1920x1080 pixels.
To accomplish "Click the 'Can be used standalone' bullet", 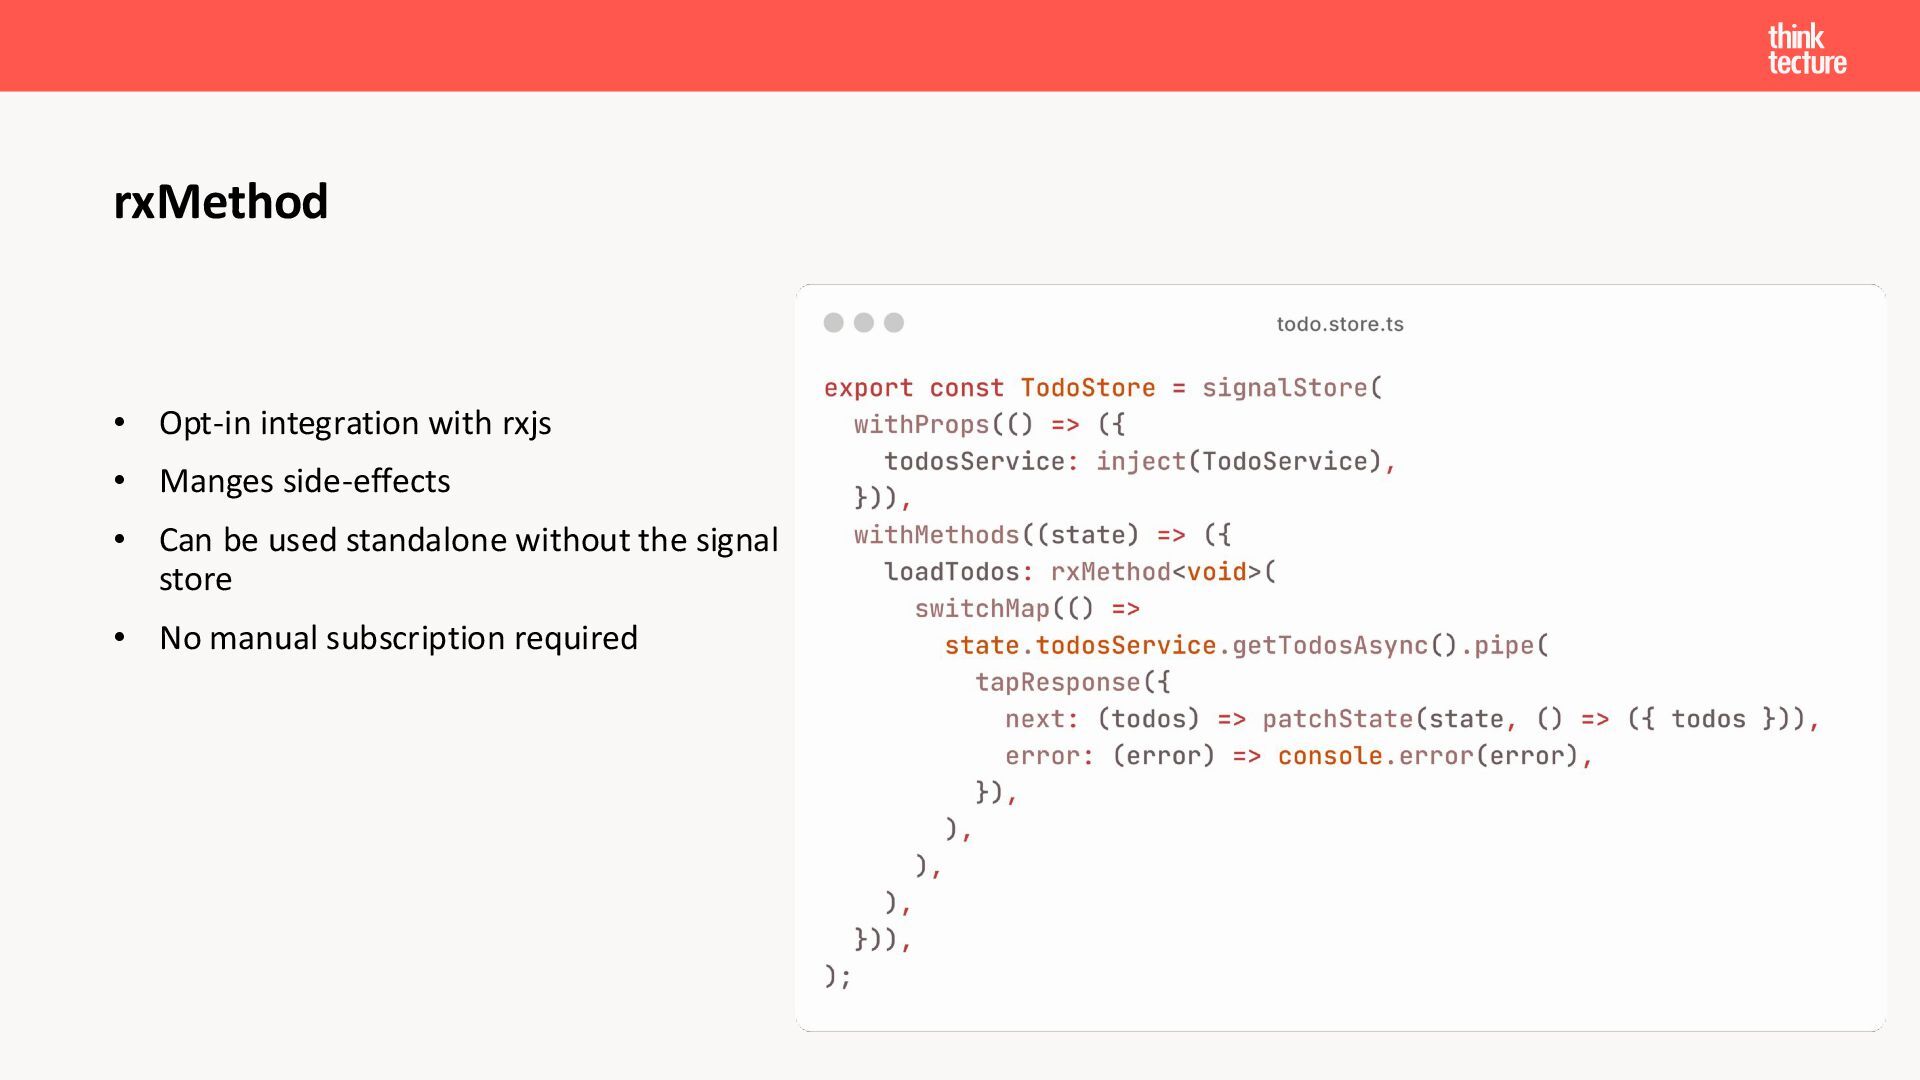I will (x=468, y=541).
